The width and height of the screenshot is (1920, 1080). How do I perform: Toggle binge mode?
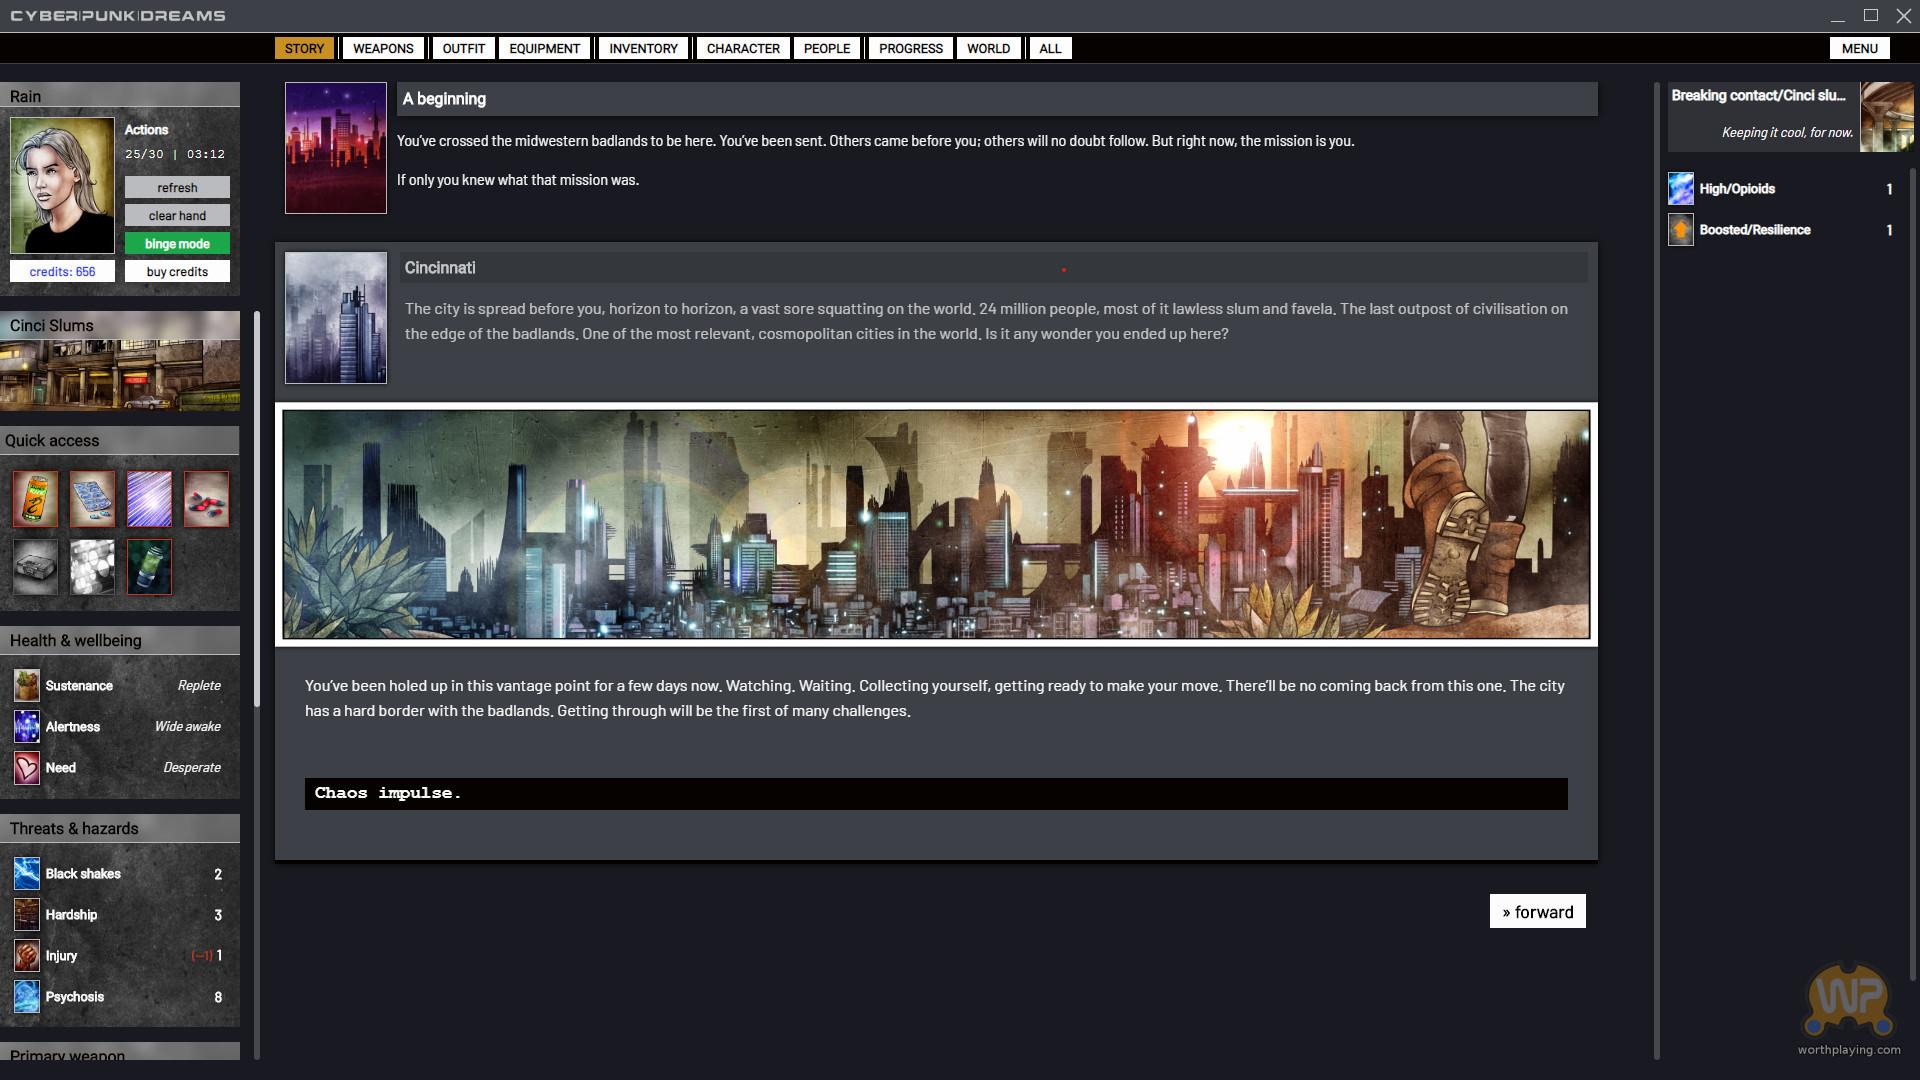[x=177, y=244]
